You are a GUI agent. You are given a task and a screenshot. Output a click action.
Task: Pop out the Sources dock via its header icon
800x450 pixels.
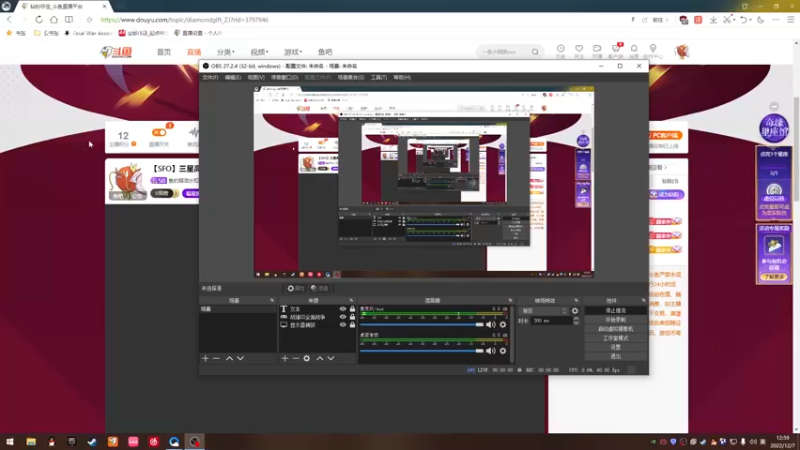coord(351,301)
